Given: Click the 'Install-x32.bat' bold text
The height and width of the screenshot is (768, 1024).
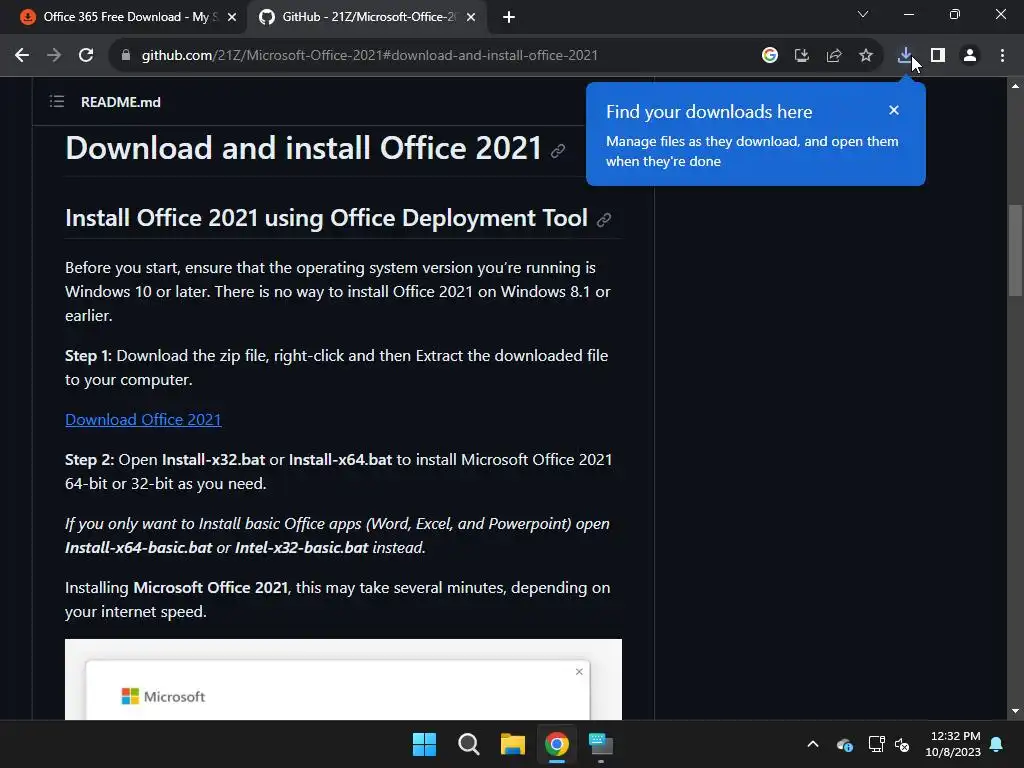Looking at the screenshot, I should tap(214, 460).
